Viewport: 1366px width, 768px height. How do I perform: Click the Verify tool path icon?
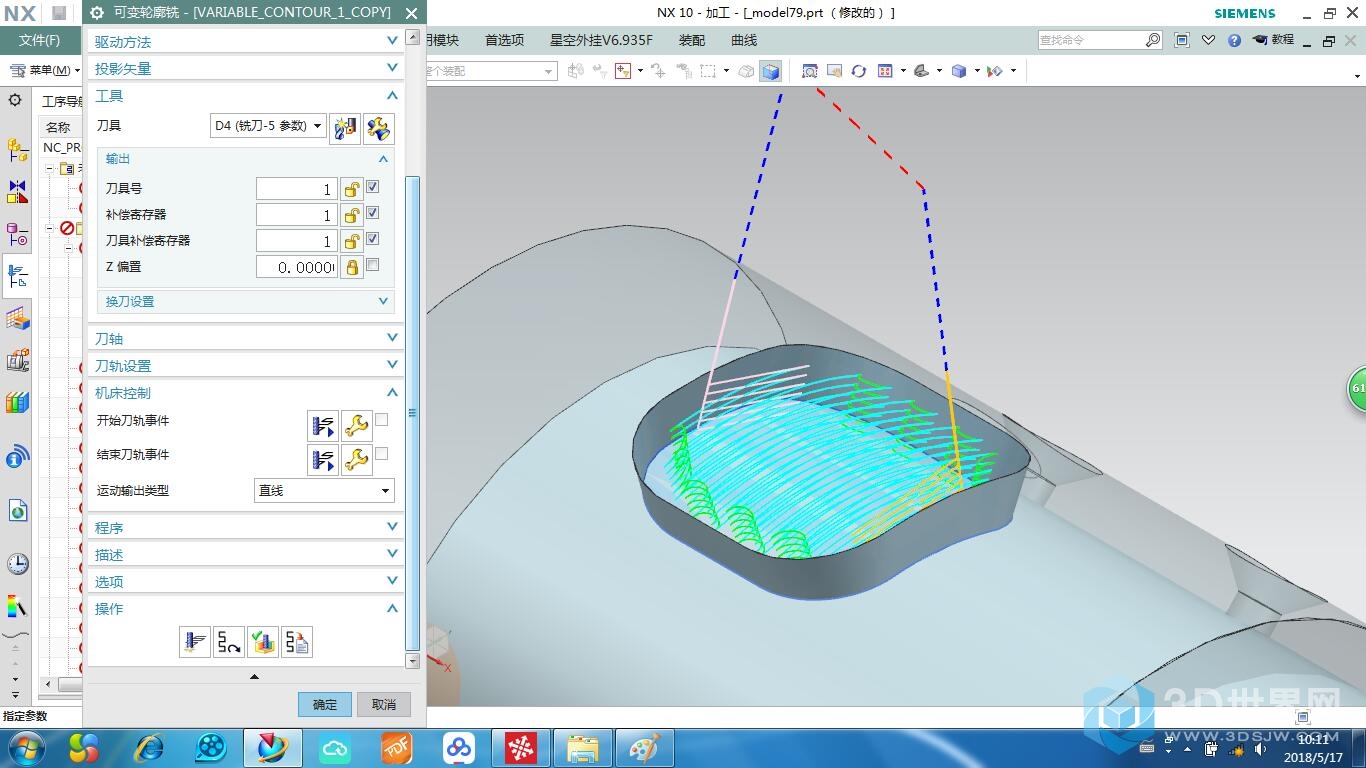263,642
